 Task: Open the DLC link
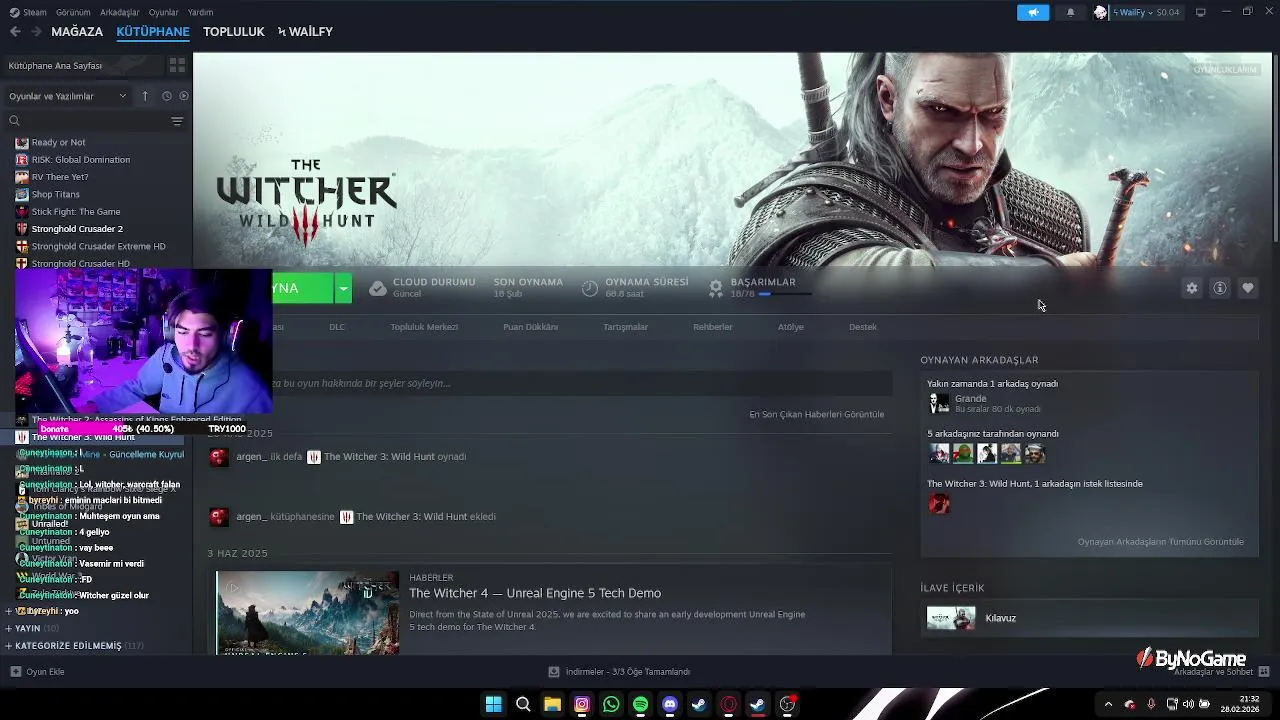tap(337, 327)
